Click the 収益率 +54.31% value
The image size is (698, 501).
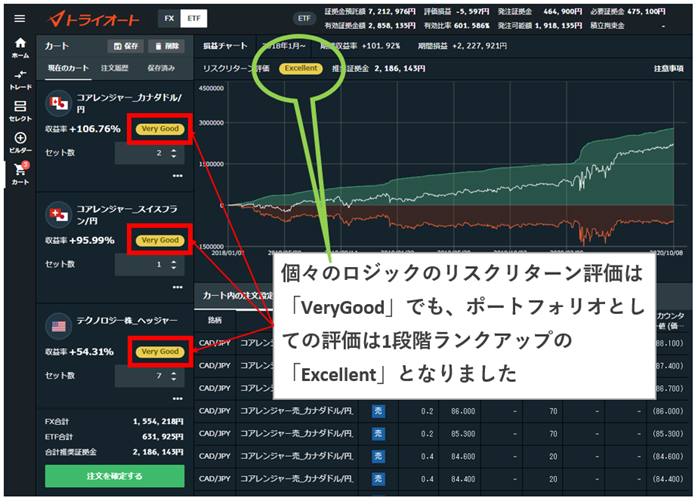pos(91,351)
